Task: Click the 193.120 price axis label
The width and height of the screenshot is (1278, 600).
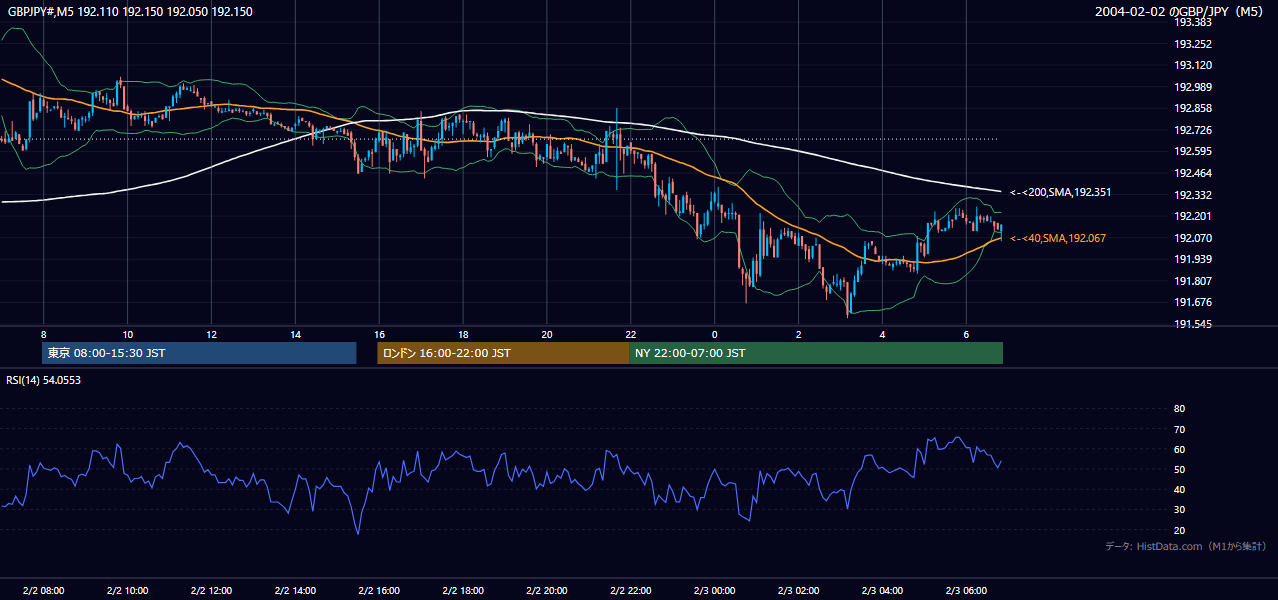Action: coord(1193,65)
